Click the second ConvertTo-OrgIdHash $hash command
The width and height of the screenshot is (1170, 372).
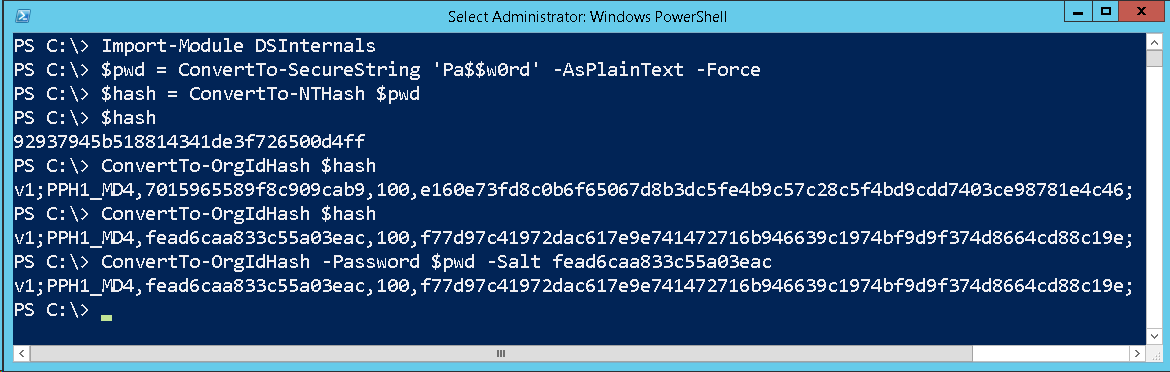click(195, 214)
